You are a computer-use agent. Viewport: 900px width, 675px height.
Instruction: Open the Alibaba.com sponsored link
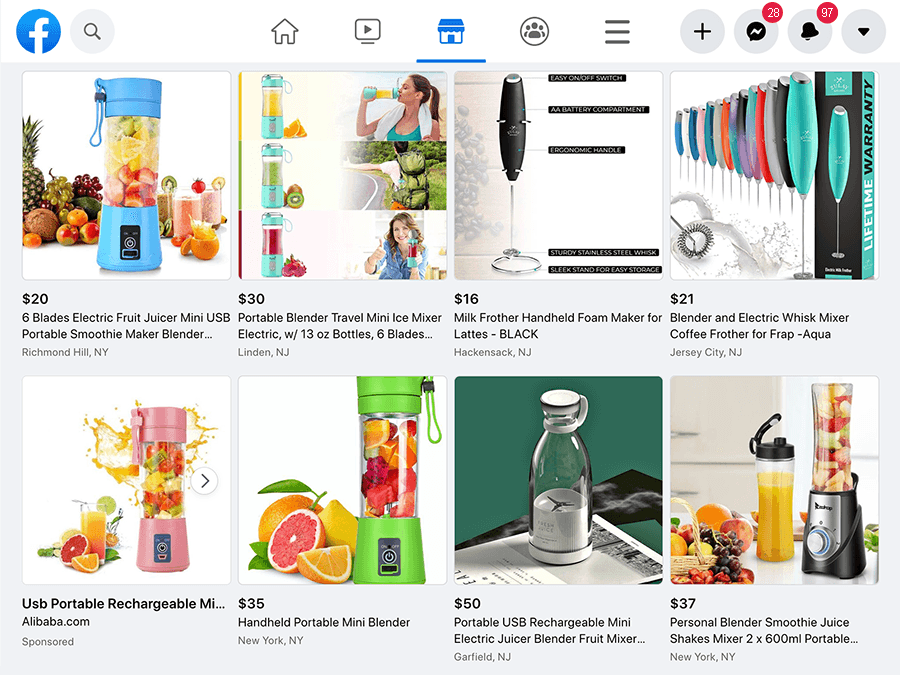click(56, 622)
